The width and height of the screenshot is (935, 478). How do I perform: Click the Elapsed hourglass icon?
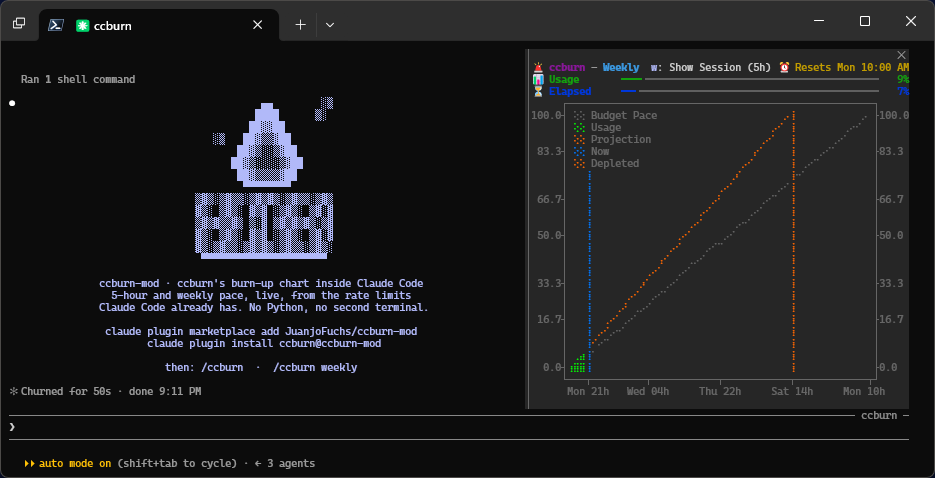click(x=538, y=91)
